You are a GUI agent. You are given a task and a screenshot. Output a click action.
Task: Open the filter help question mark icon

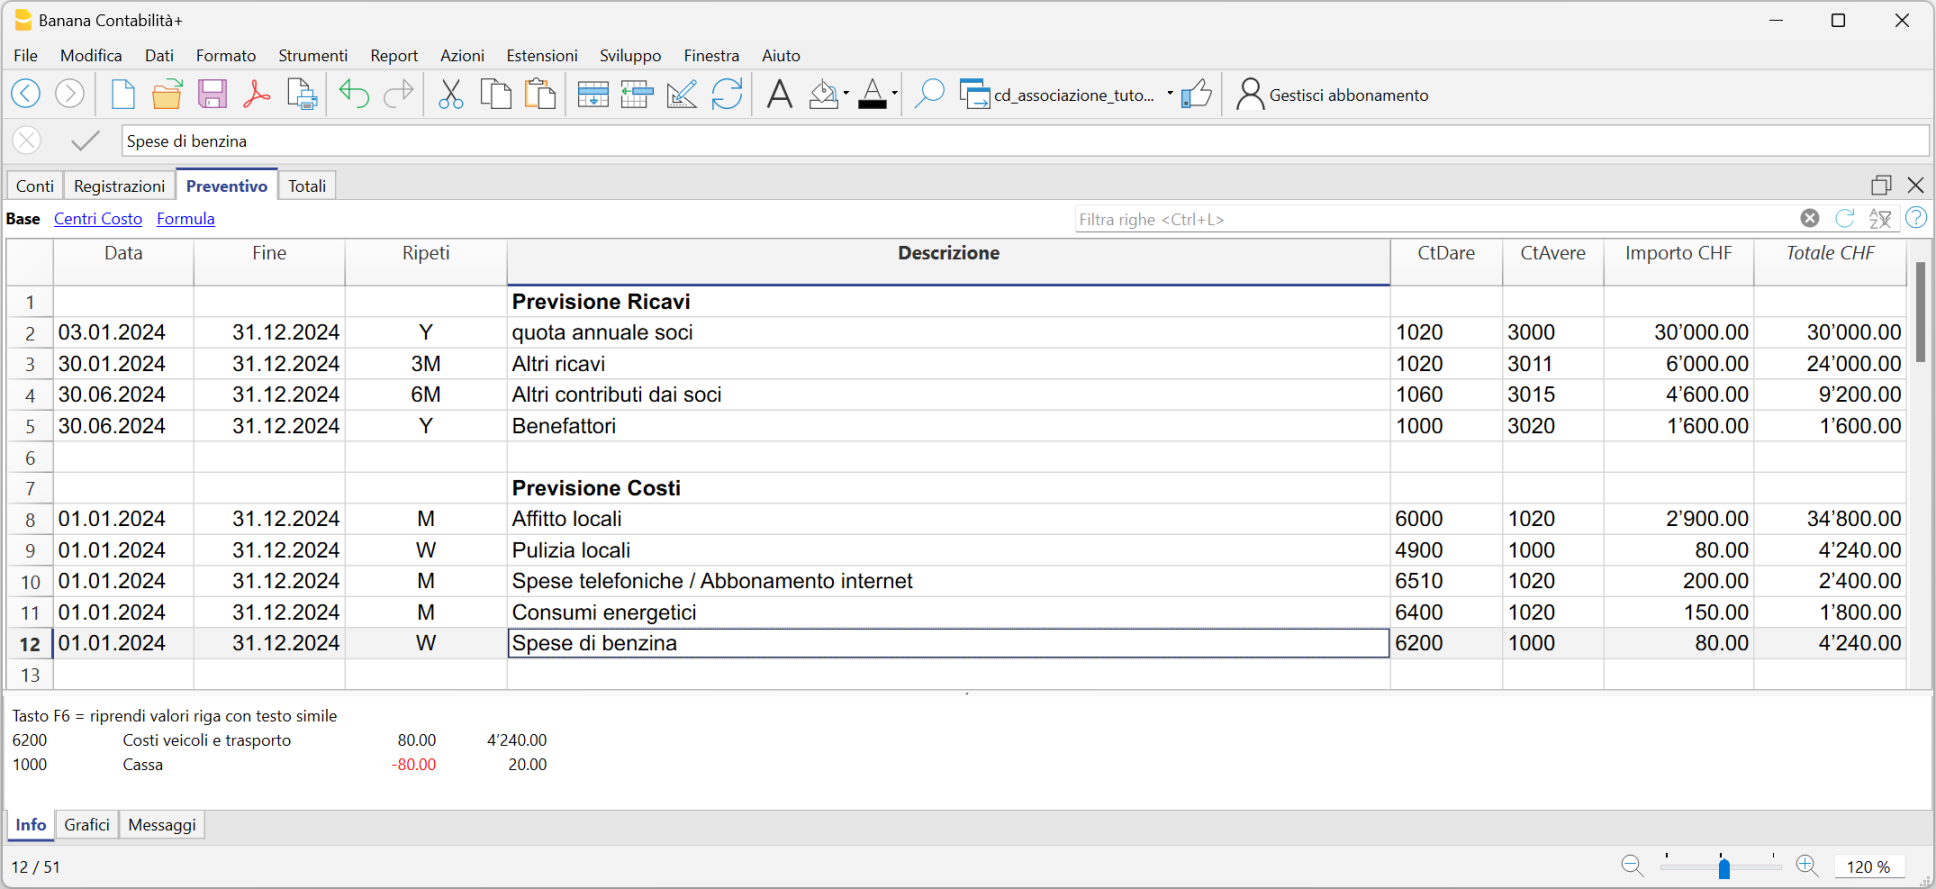tap(1916, 218)
